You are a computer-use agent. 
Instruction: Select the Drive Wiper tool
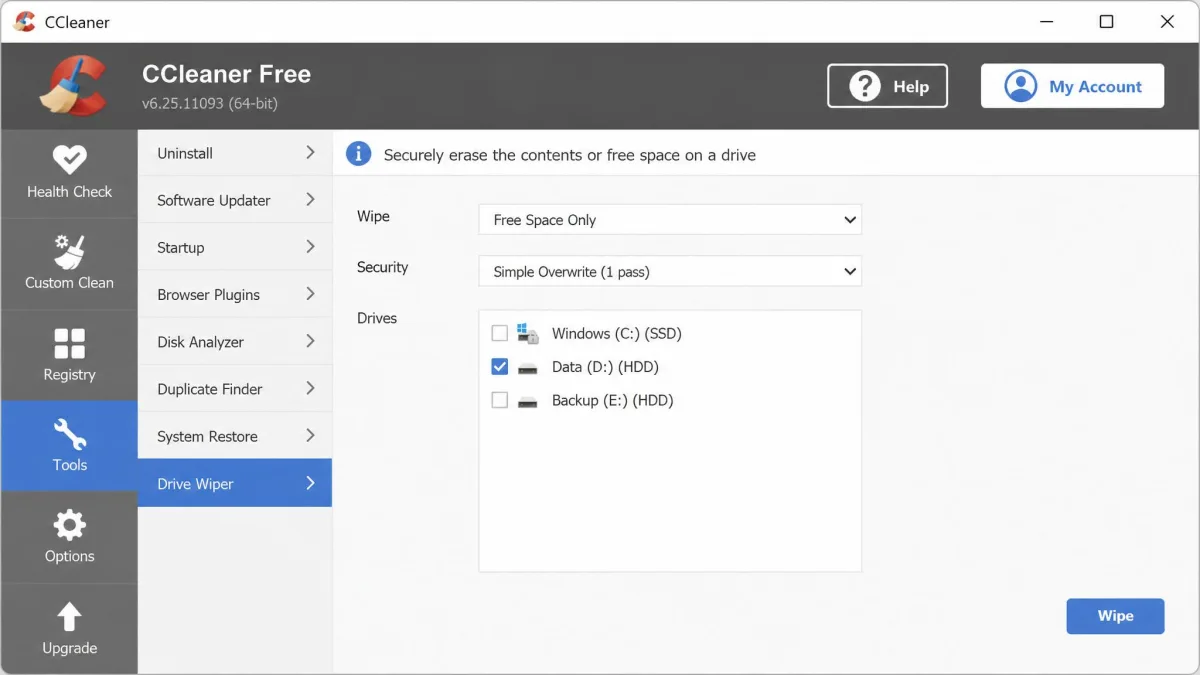tap(235, 483)
